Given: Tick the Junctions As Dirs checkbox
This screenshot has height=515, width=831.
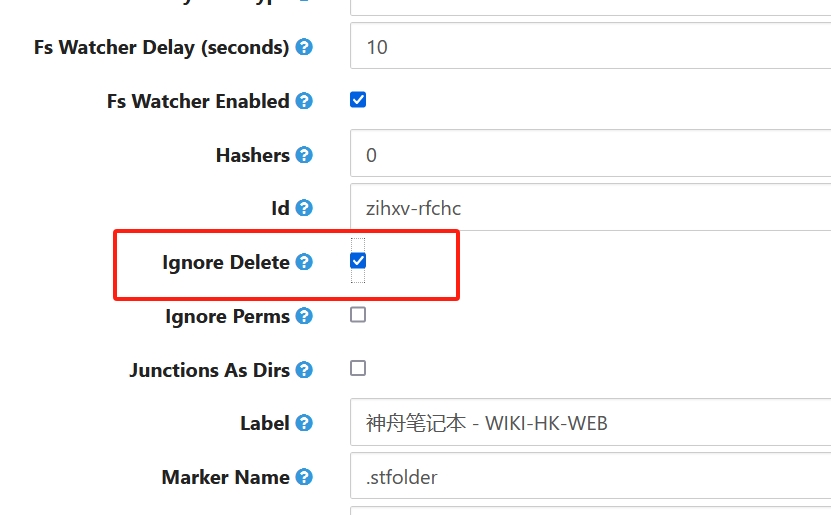Looking at the screenshot, I should pyautogui.click(x=358, y=368).
